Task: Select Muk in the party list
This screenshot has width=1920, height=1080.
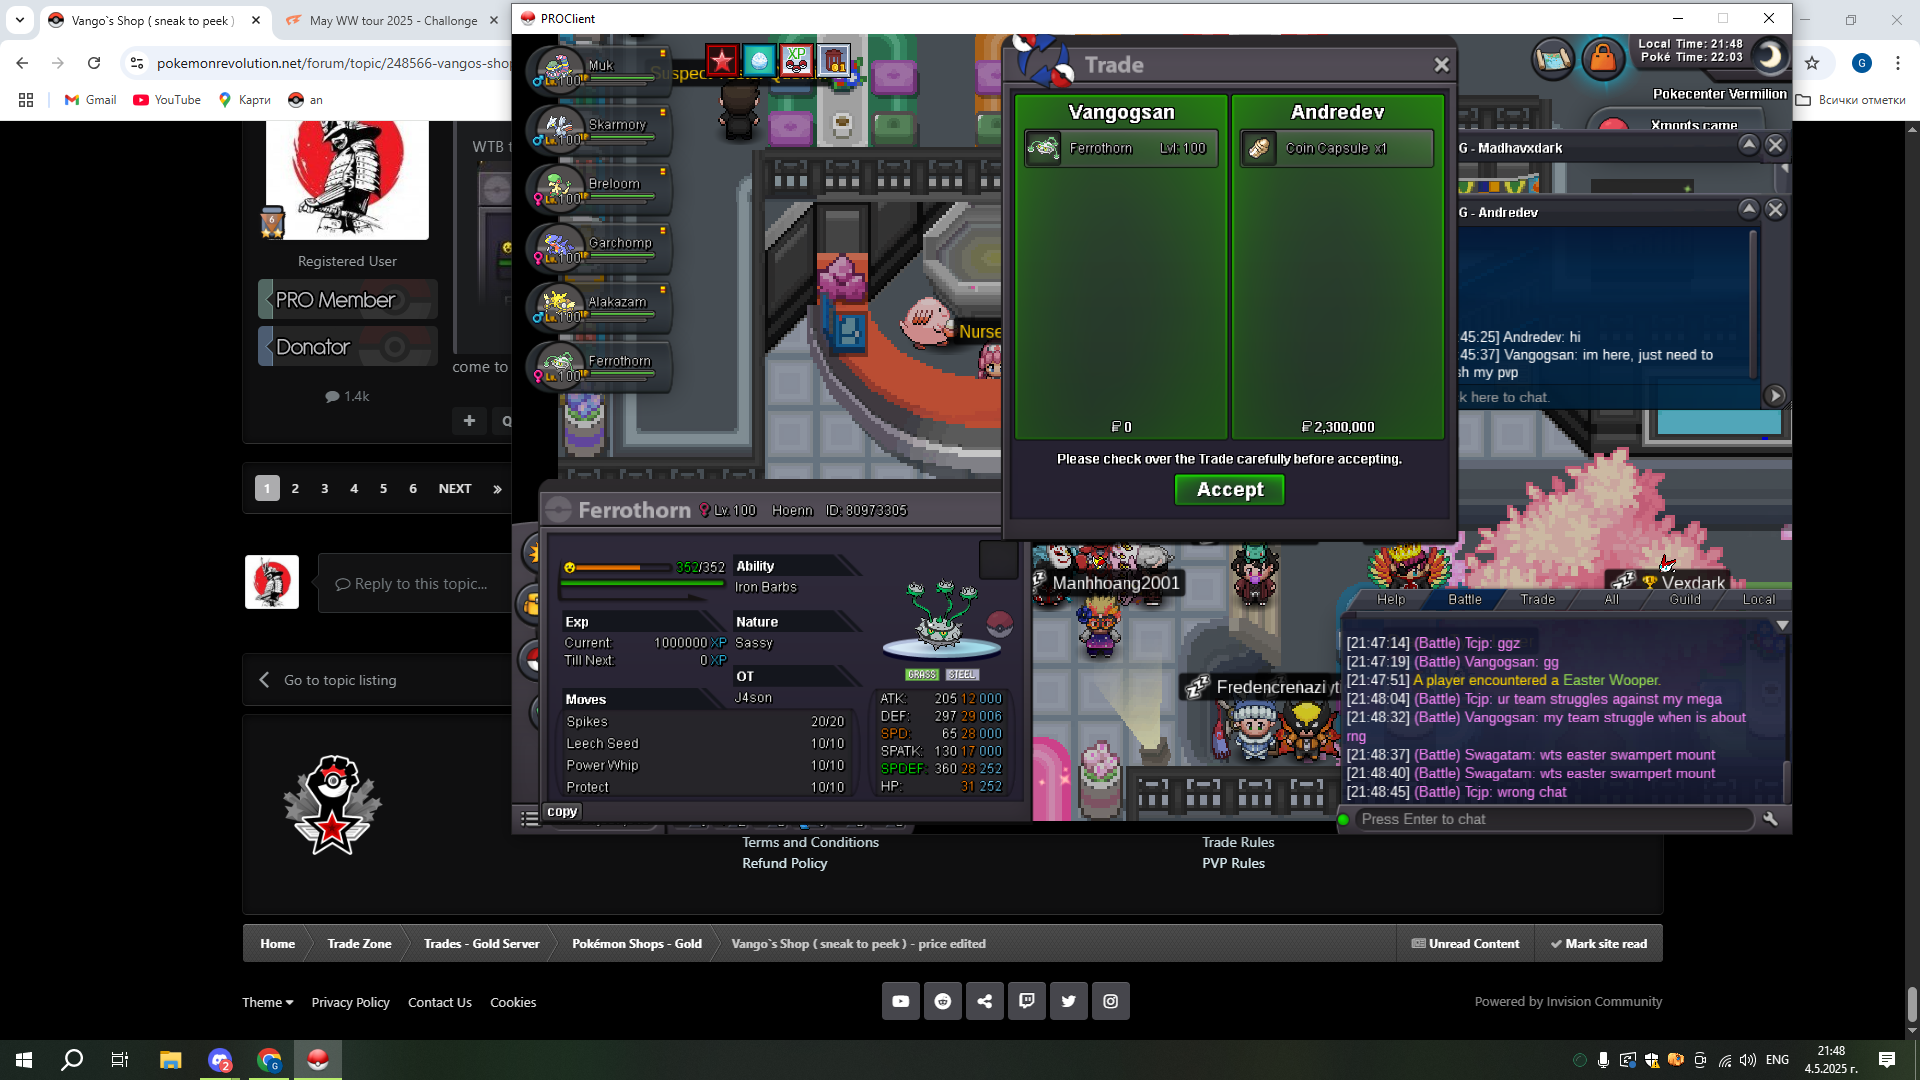Action: click(x=598, y=70)
